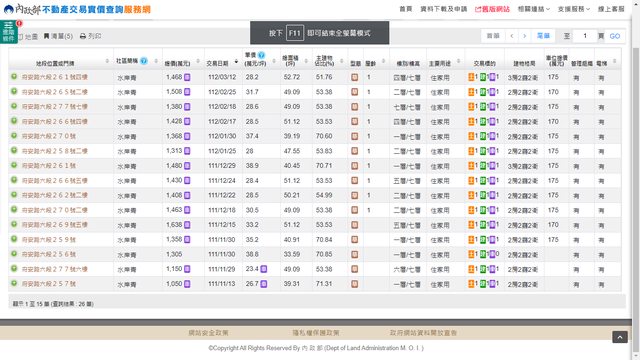This screenshot has height=360, width=640.
Task: Open the 資料下載及申請 menu item
Action: click(x=444, y=9)
